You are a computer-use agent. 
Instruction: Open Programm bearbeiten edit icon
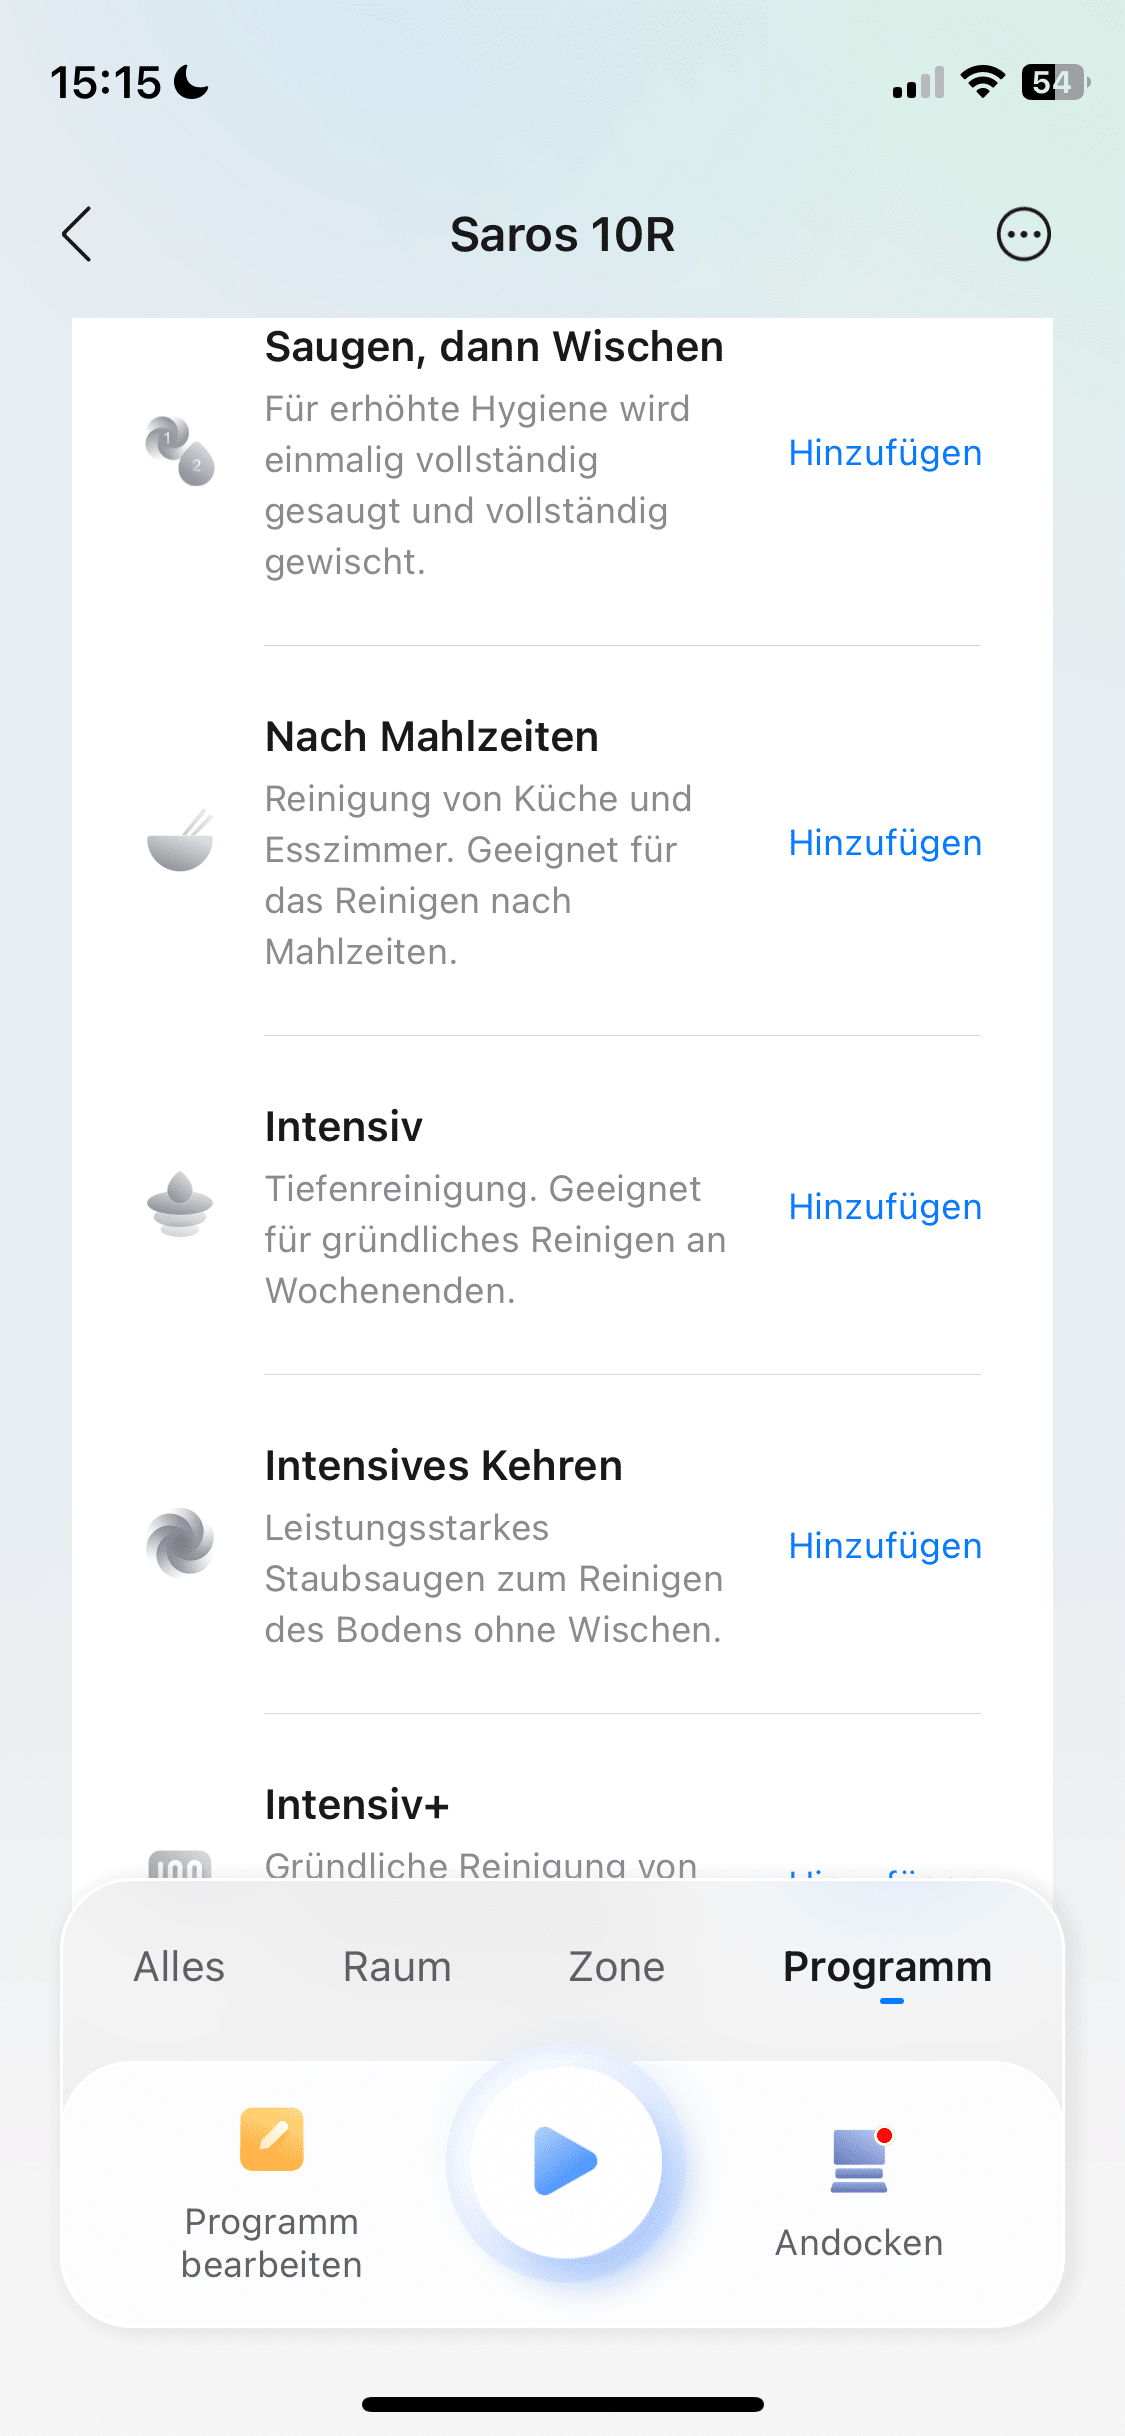[x=271, y=2140]
